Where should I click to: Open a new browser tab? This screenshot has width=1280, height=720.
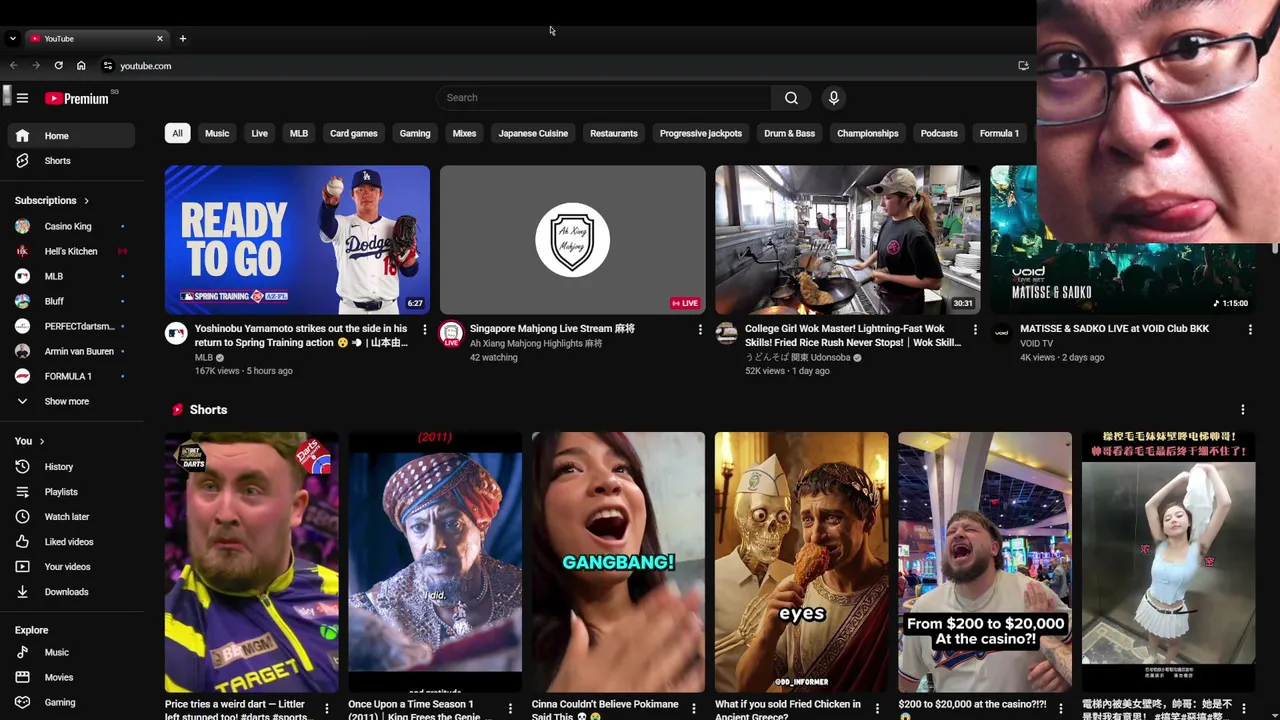point(182,39)
